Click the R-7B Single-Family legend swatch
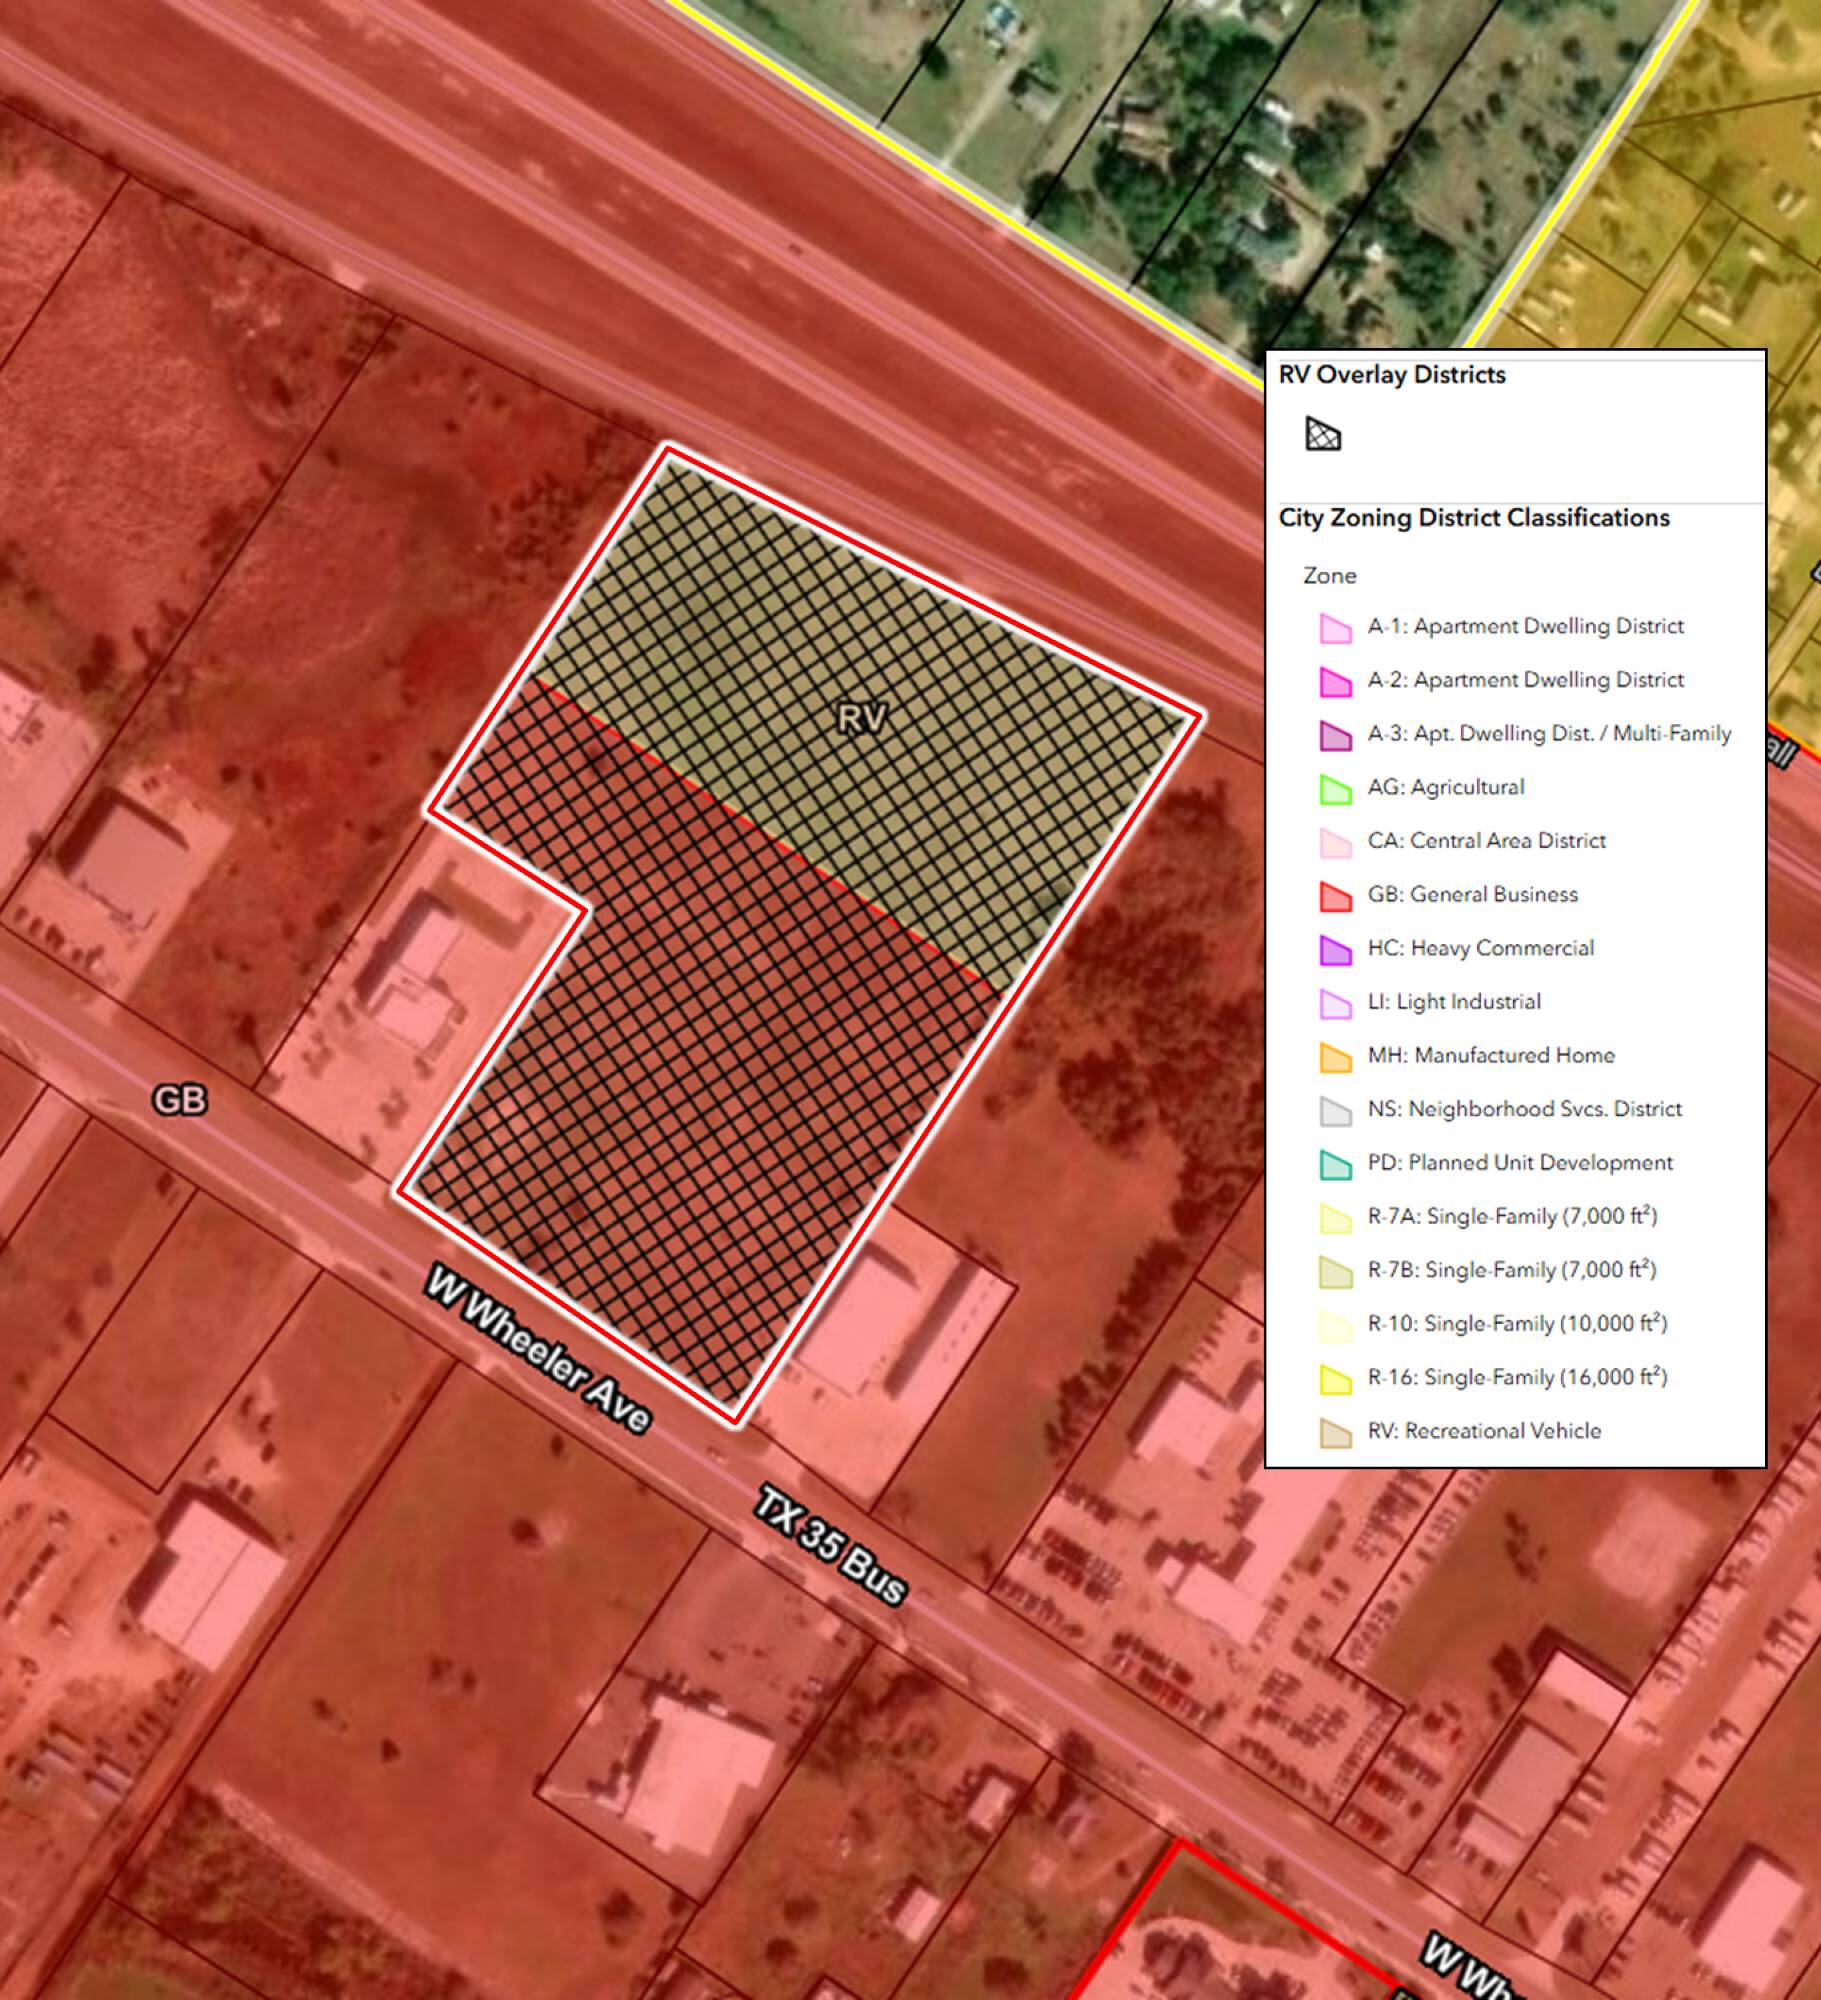The width and height of the screenshot is (1821, 2000). click(1335, 1272)
